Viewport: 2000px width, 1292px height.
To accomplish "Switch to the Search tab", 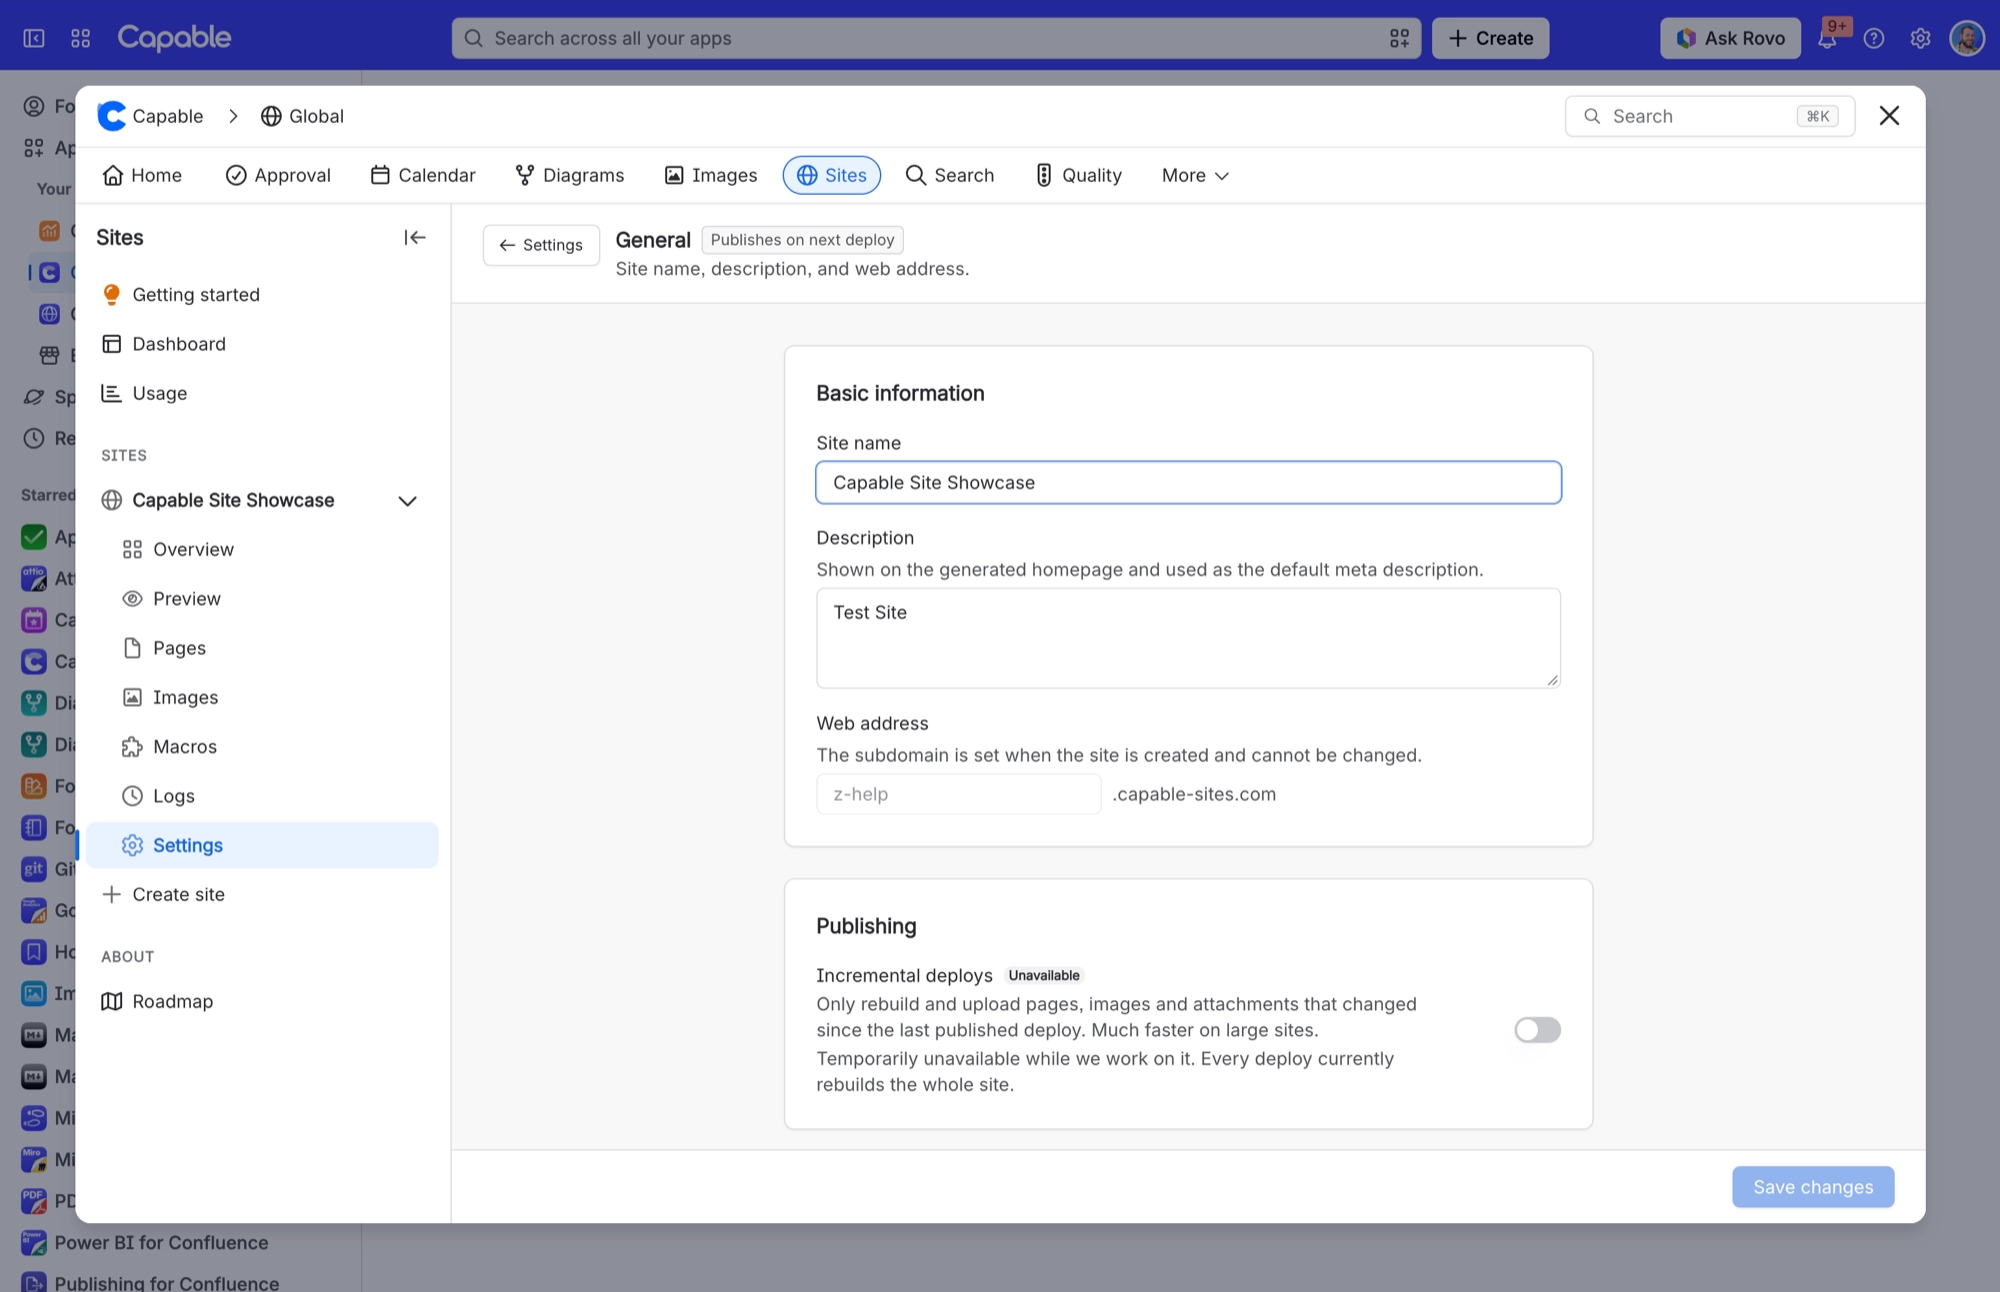I will point(950,175).
